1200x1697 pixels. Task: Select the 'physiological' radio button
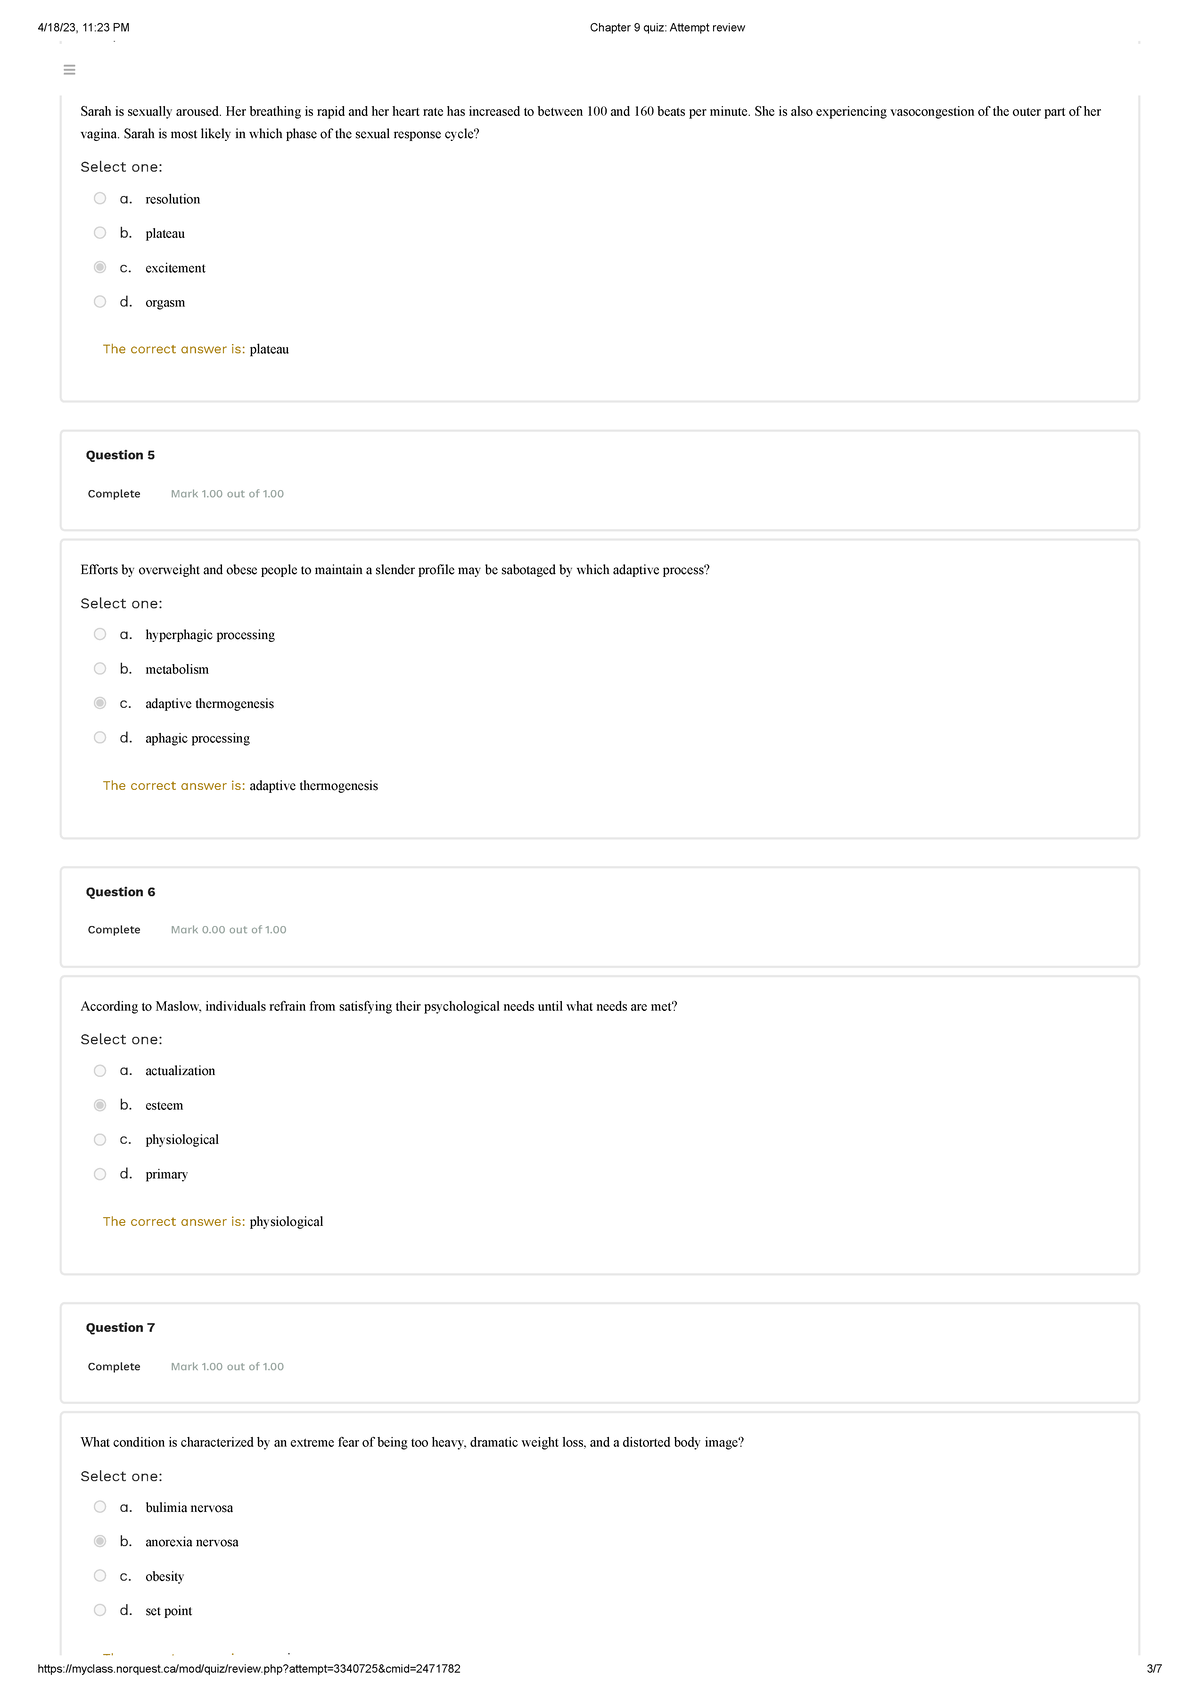coord(100,1140)
